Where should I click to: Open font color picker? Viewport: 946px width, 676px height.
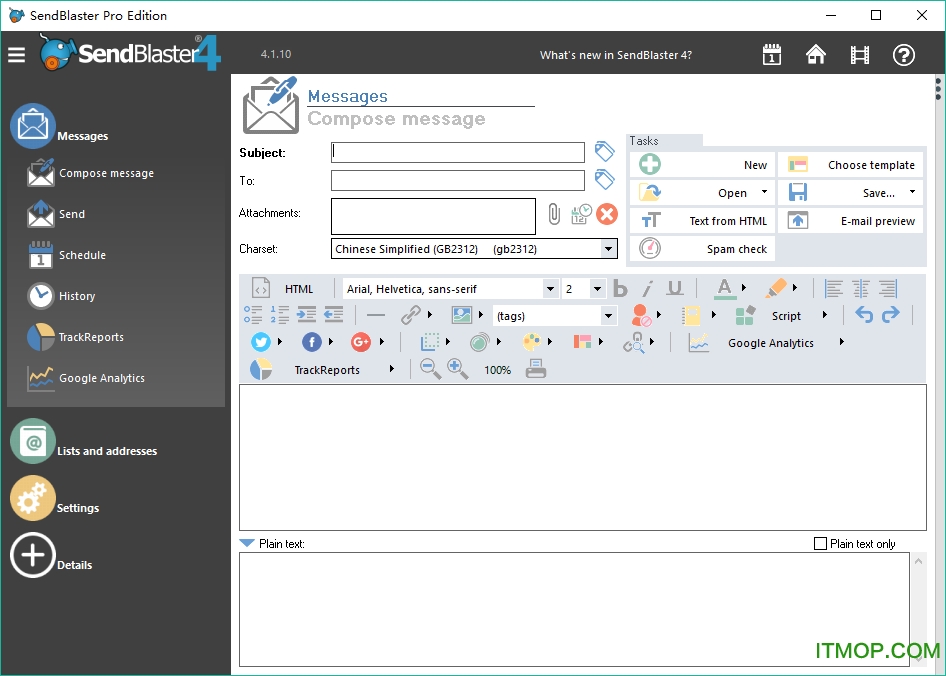pos(725,289)
